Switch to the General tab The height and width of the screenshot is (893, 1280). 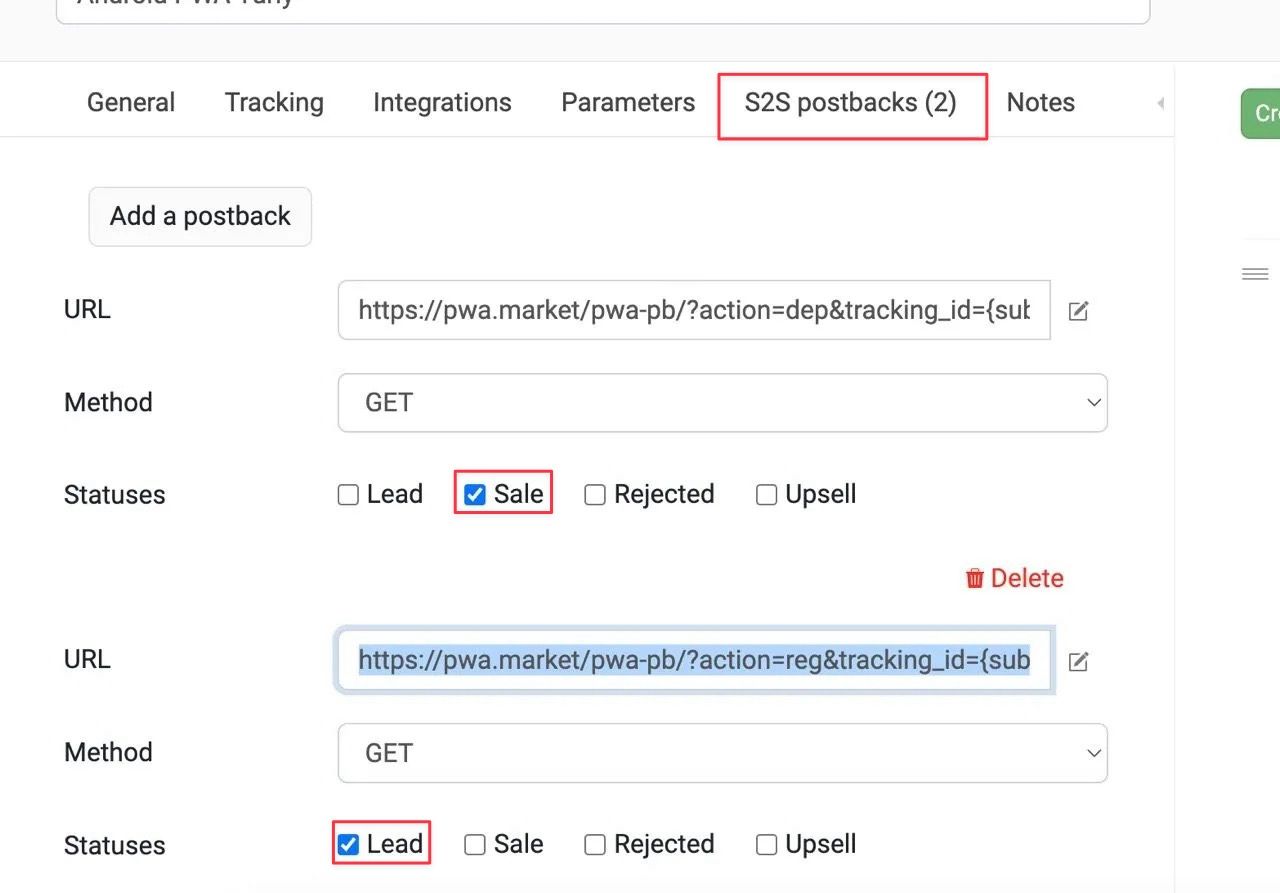(x=131, y=103)
